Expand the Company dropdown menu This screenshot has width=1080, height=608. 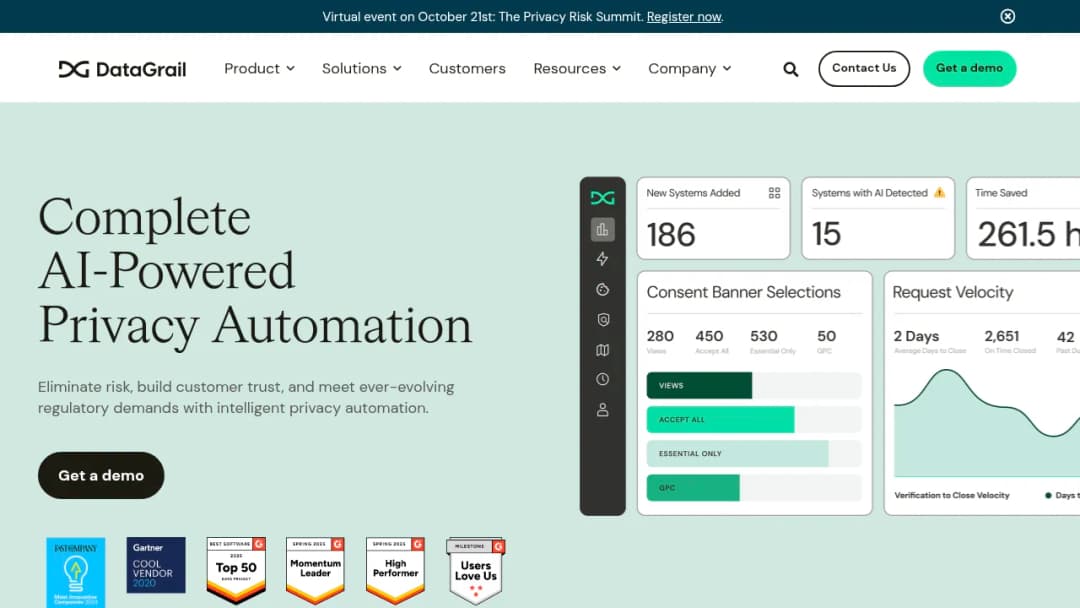point(689,69)
